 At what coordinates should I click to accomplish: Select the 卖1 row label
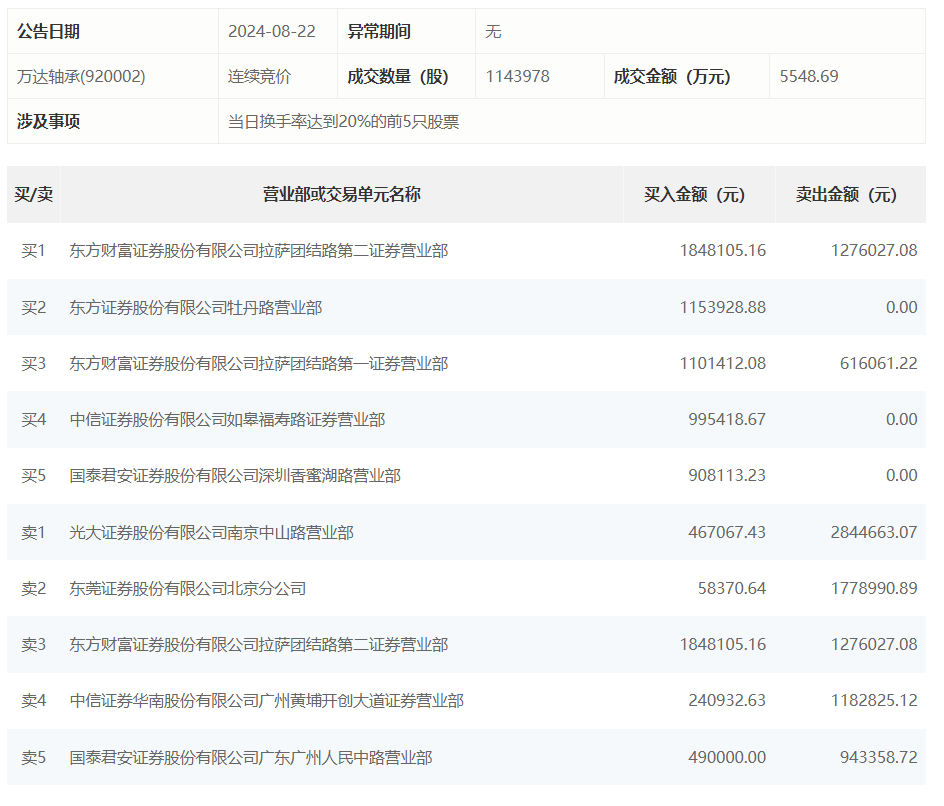coord(34,533)
